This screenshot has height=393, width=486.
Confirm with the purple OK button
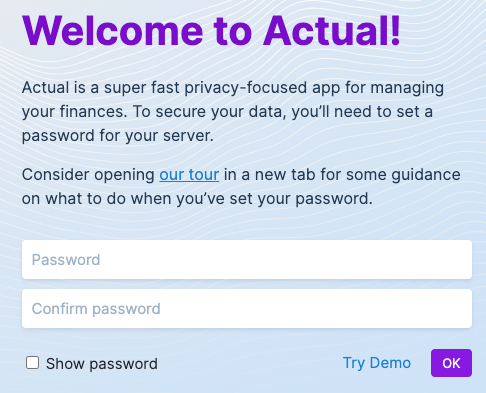coord(451,363)
